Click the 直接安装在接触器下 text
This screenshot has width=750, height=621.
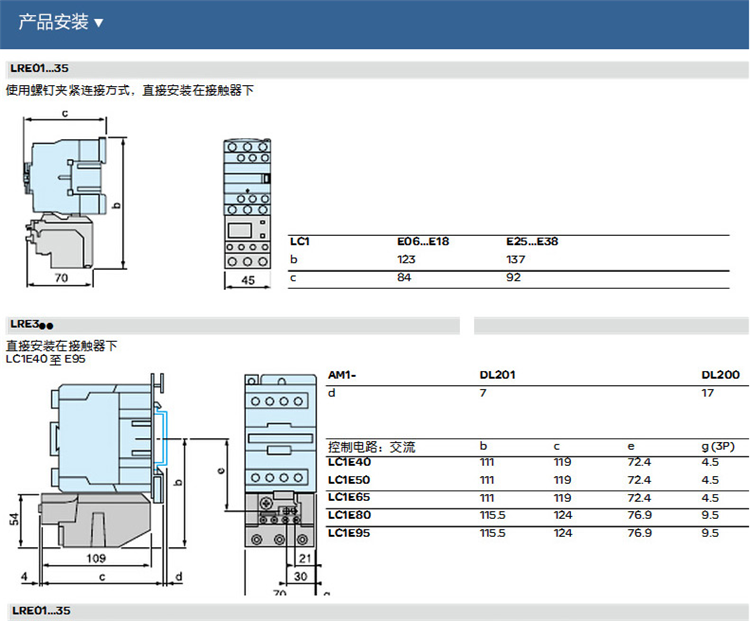tap(61, 346)
